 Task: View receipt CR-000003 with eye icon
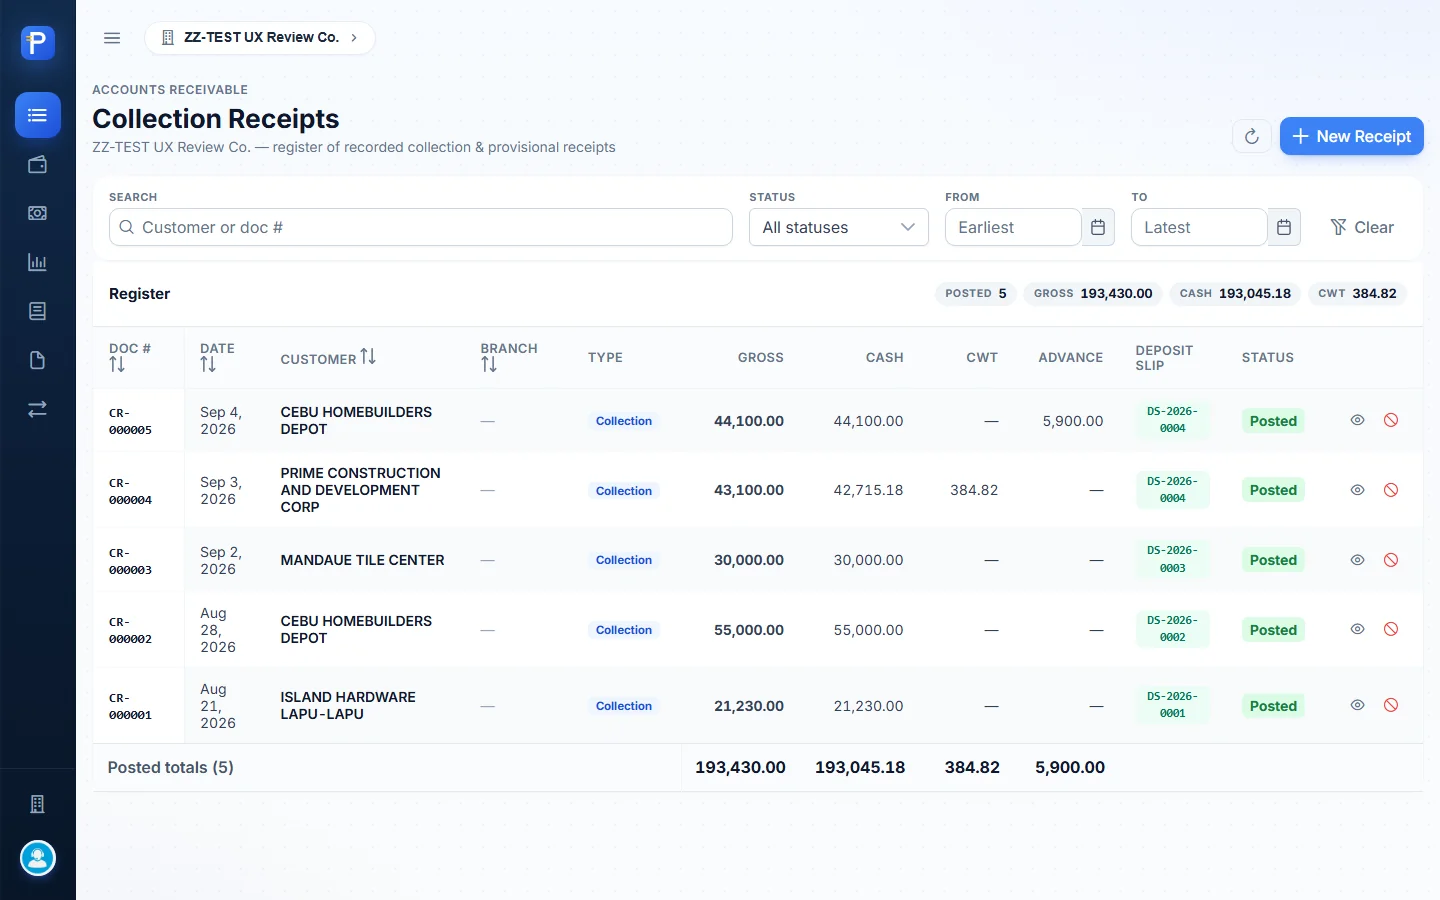(x=1357, y=560)
